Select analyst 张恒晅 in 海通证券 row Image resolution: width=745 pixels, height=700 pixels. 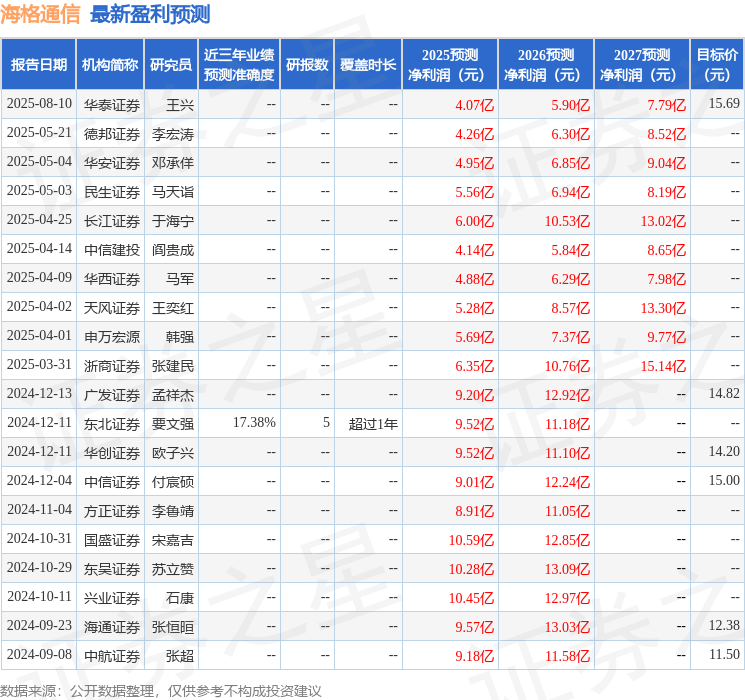pyautogui.click(x=172, y=627)
